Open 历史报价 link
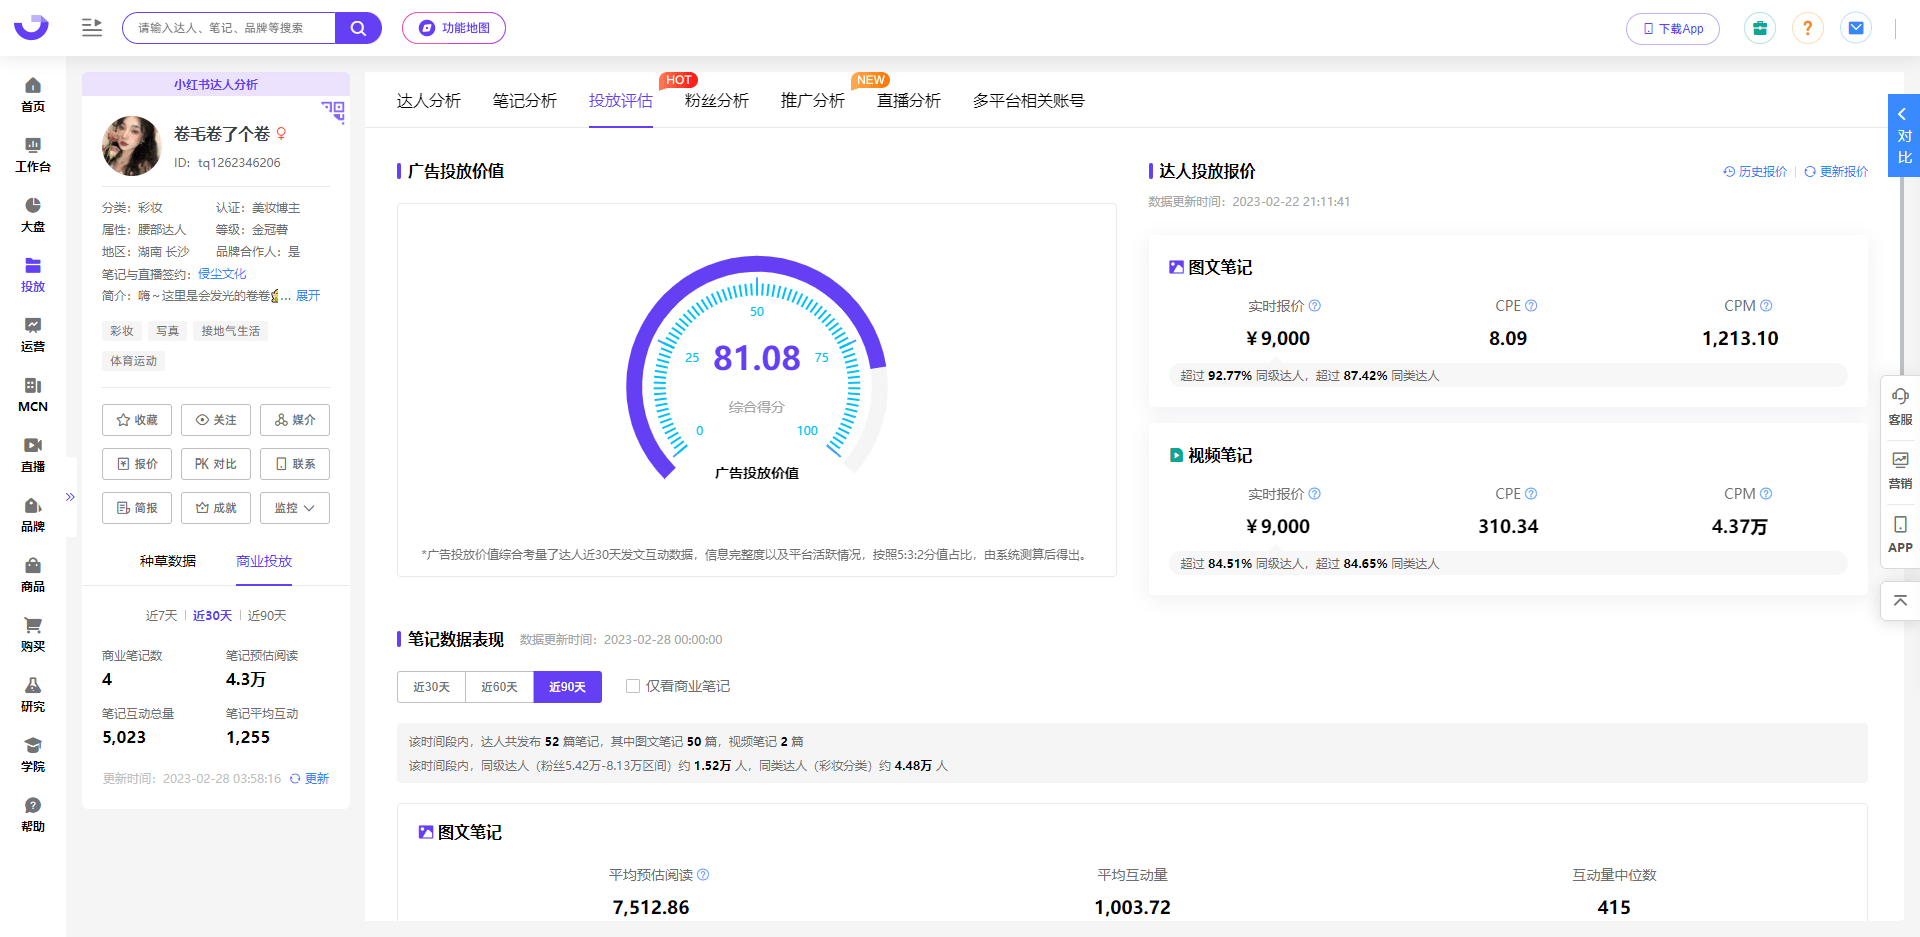The image size is (1920, 937). tap(1755, 172)
